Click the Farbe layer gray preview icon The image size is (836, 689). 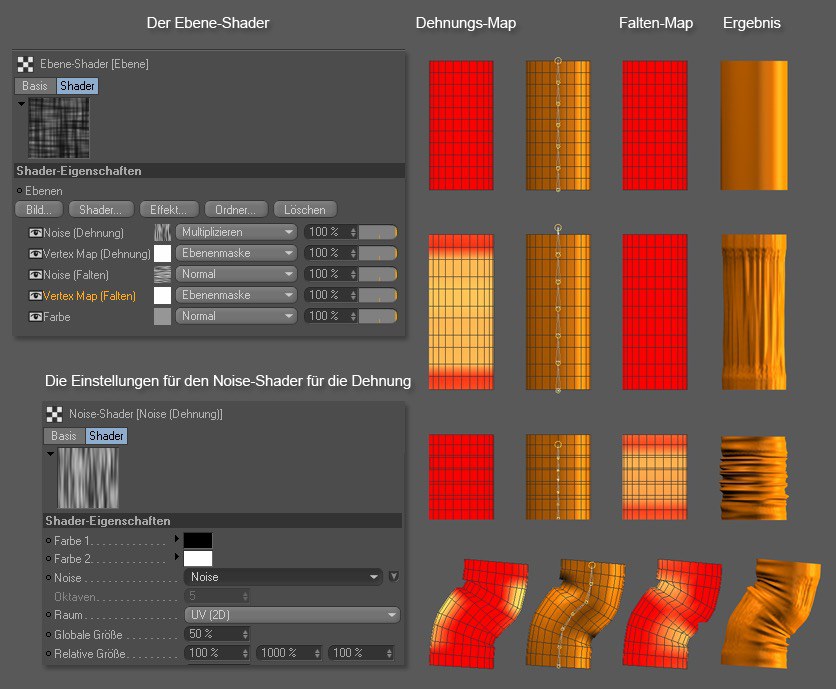(x=162, y=316)
